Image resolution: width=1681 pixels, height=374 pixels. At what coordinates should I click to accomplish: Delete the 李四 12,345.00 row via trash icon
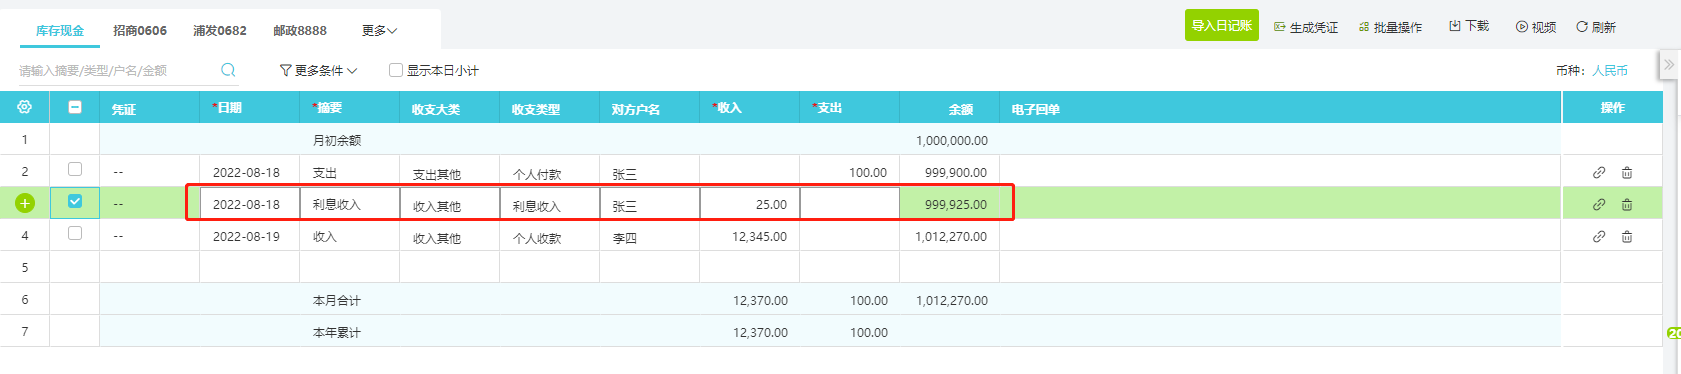1627,237
